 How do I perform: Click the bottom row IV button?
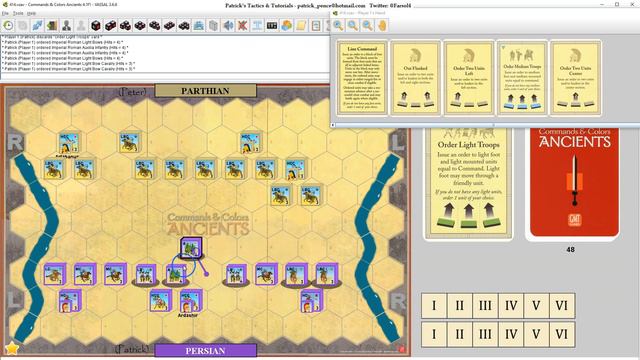click(x=511, y=334)
